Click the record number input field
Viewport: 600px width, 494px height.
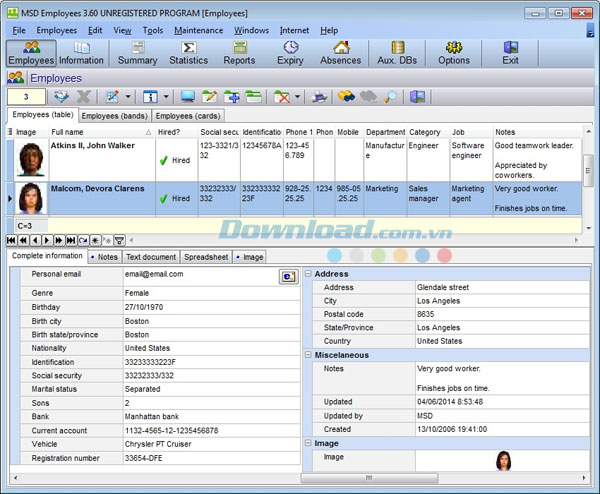coord(26,97)
